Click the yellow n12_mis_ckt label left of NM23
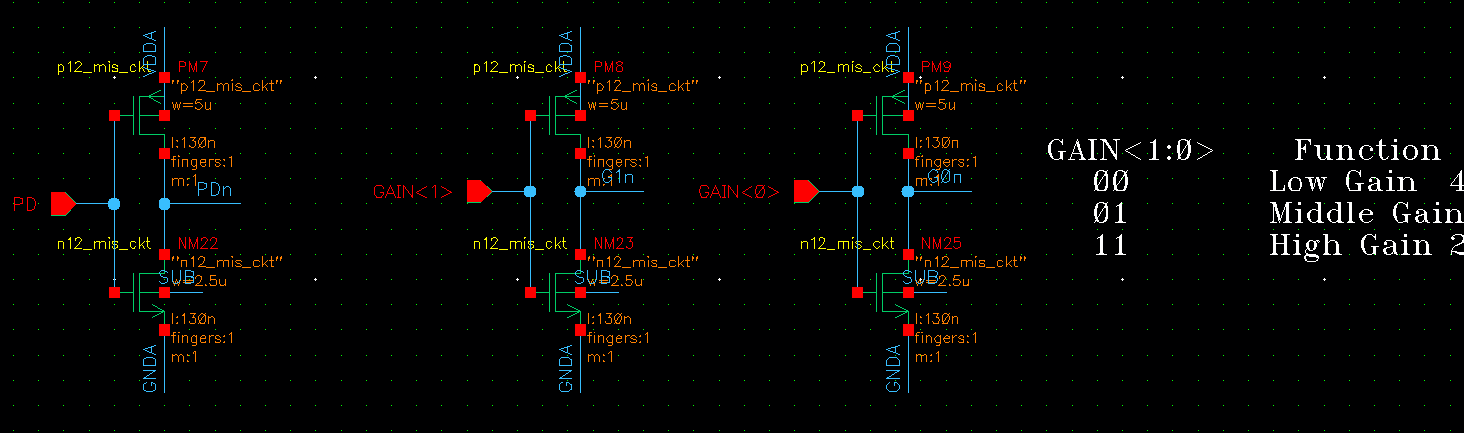This screenshot has width=1464, height=433. coord(520,243)
